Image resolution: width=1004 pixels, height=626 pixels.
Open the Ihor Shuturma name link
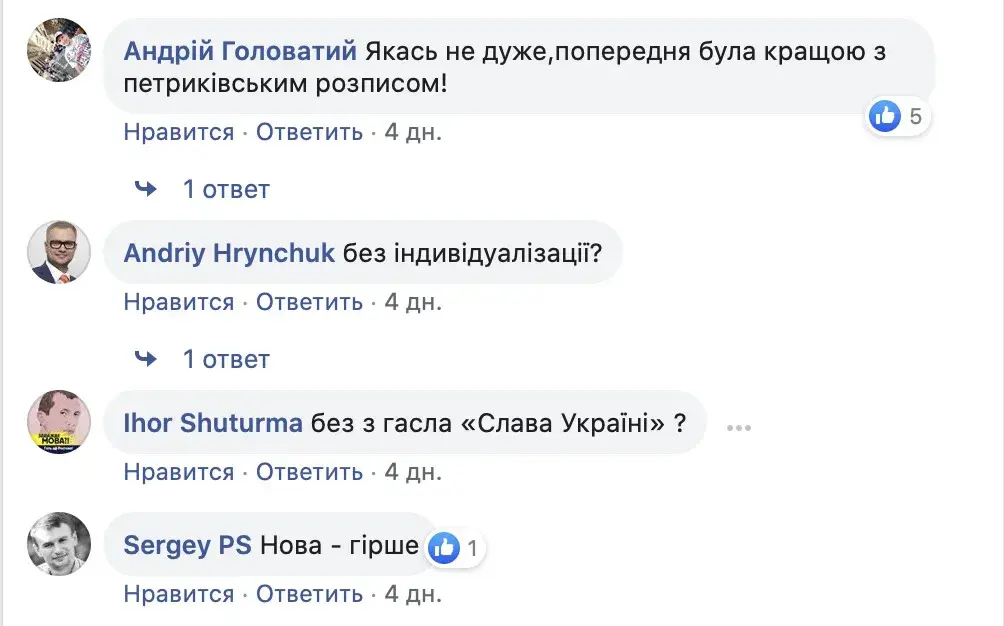(x=213, y=423)
